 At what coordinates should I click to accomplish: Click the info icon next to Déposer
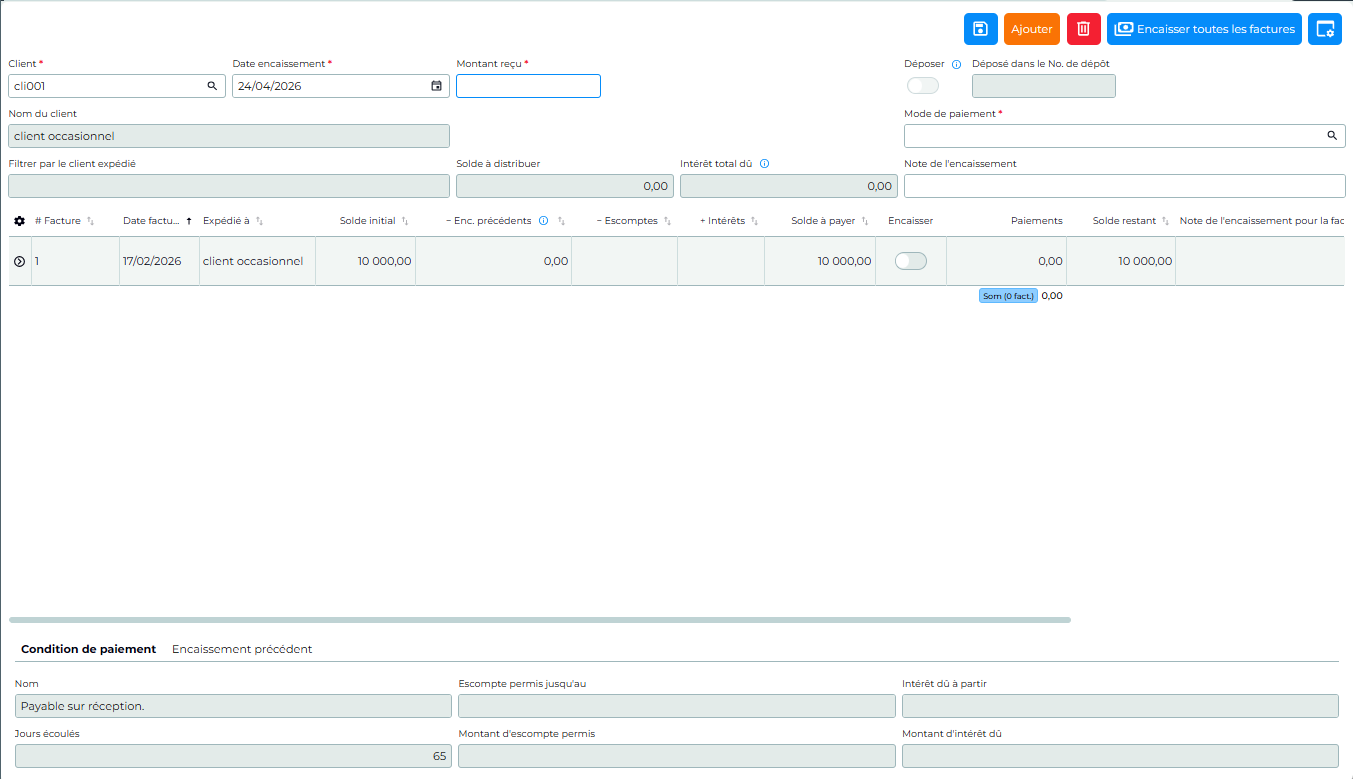956,64
